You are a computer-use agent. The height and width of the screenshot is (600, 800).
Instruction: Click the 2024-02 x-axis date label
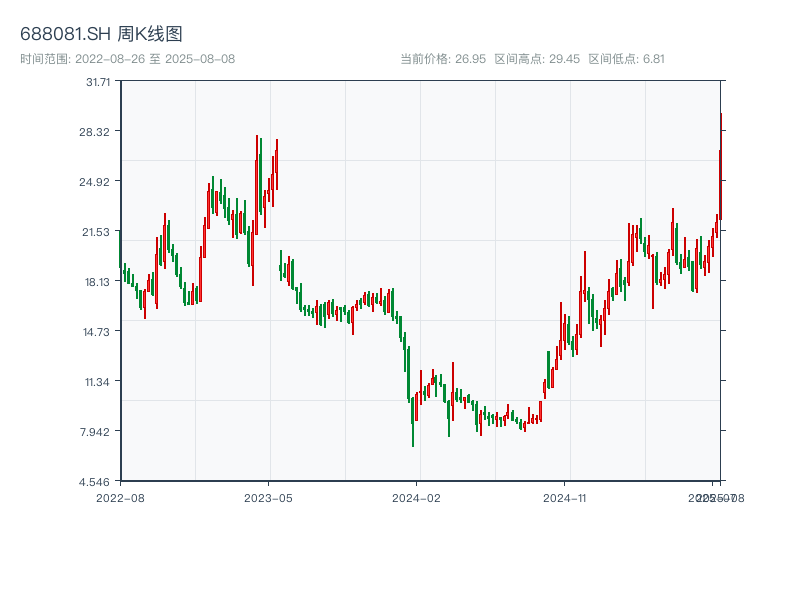click(x=417, y=497)
